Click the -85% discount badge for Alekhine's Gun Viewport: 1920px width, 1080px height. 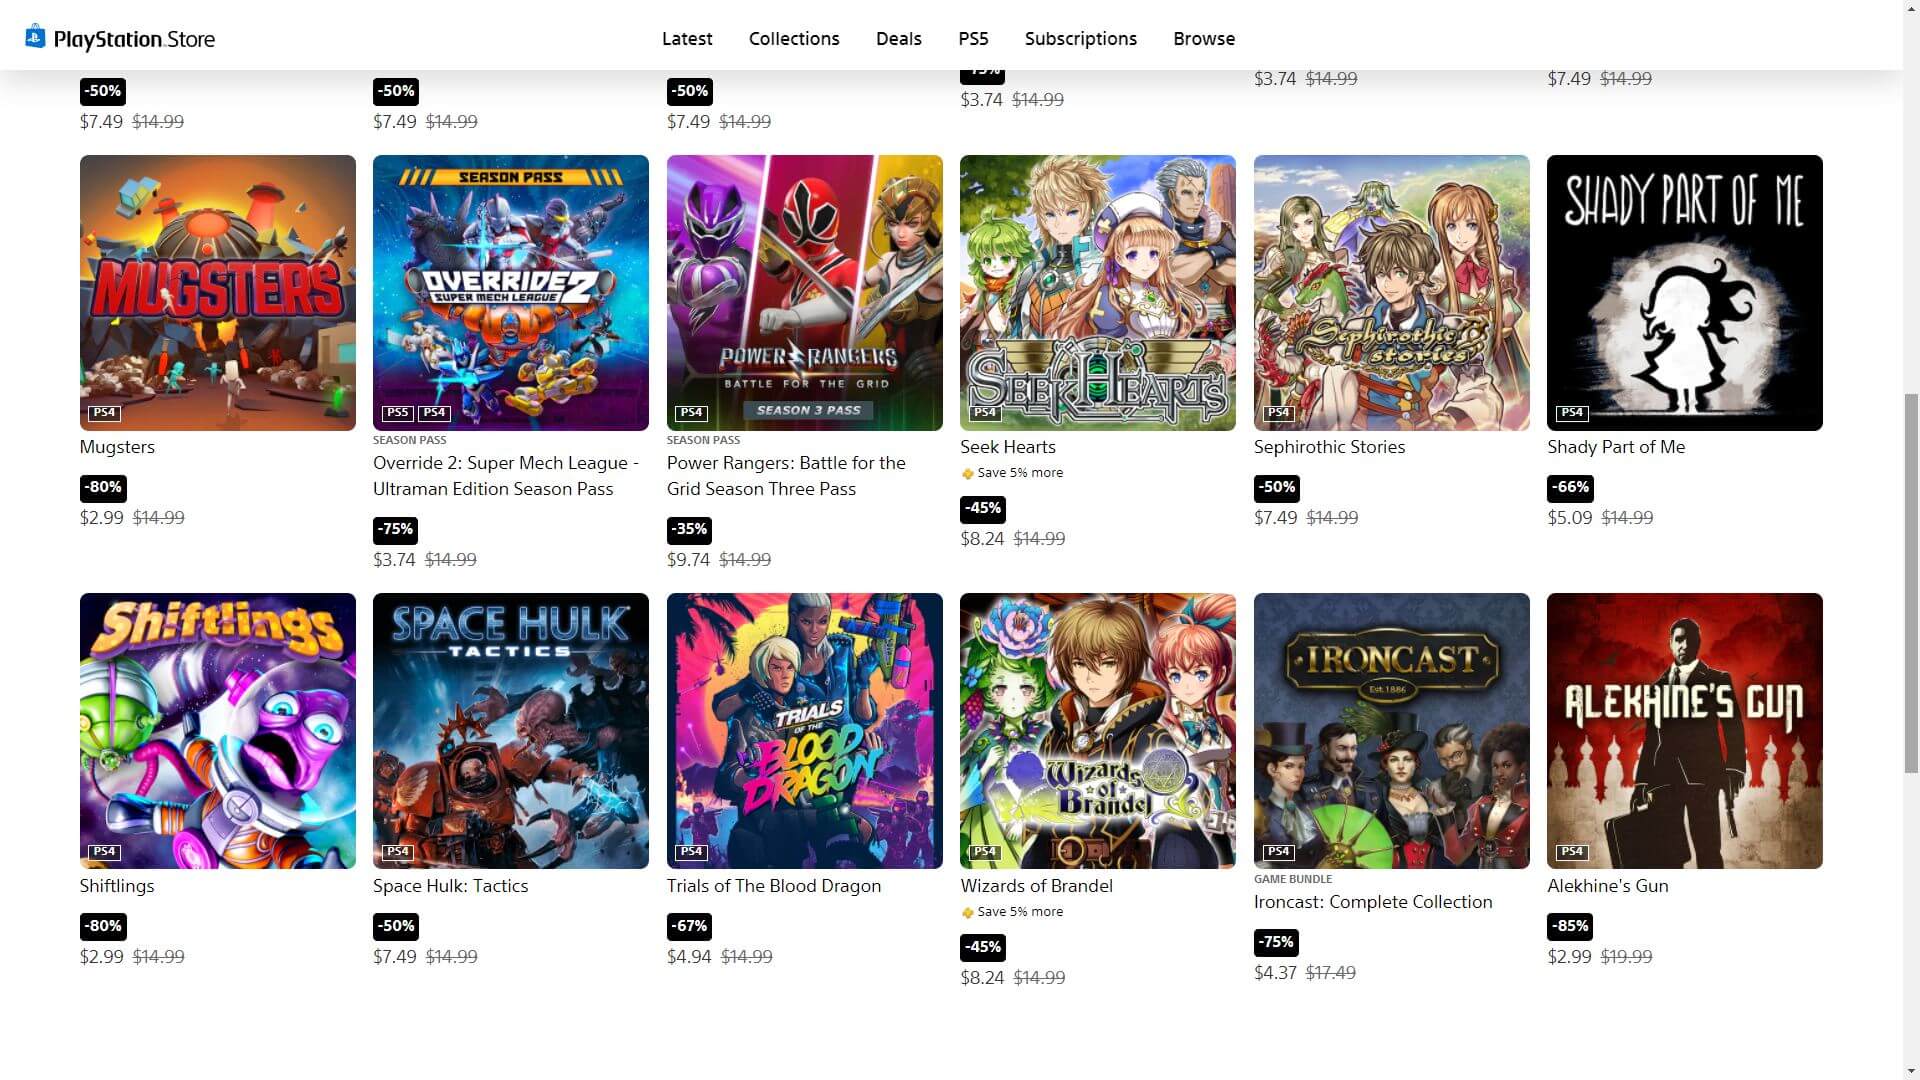point(1570,926)
